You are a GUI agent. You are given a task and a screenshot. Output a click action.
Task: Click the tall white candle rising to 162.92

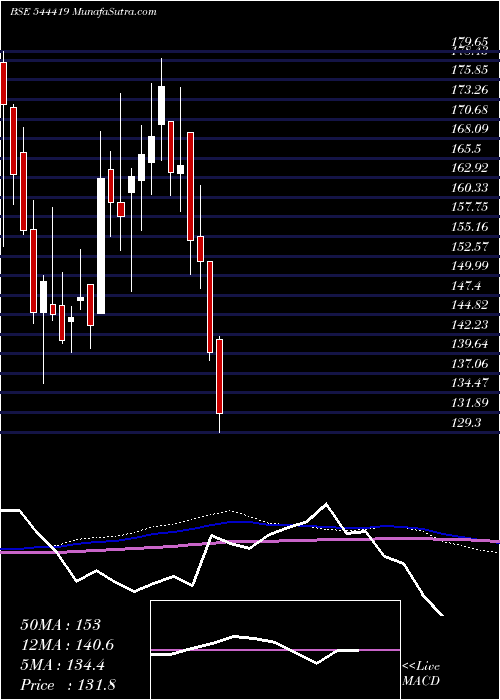101,246
